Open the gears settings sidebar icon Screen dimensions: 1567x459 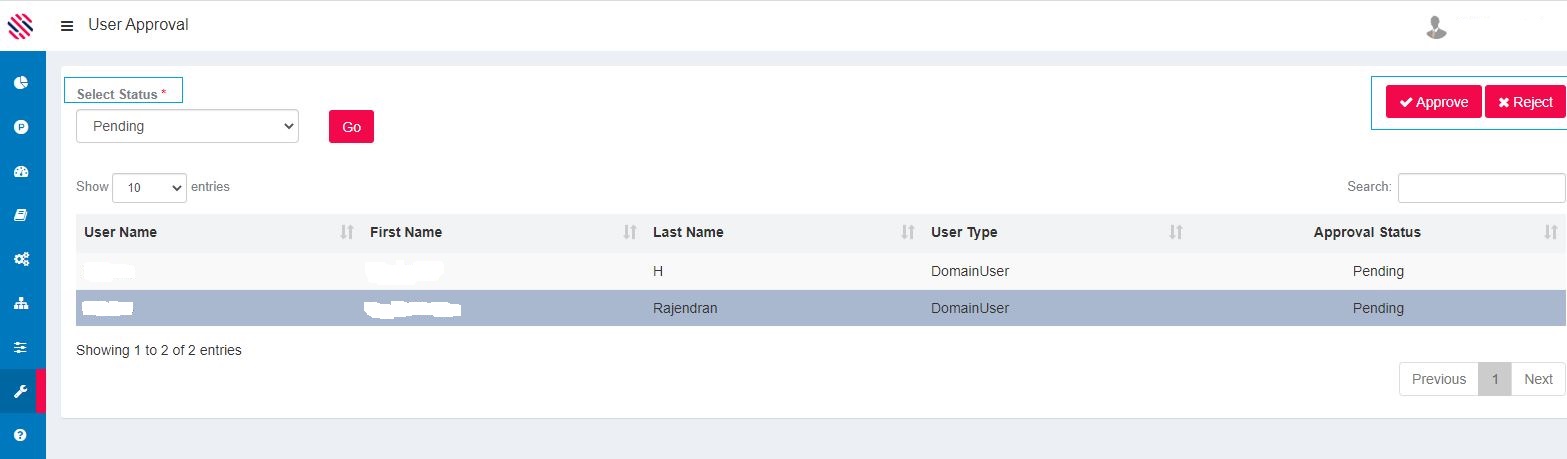tap(21, 259)
